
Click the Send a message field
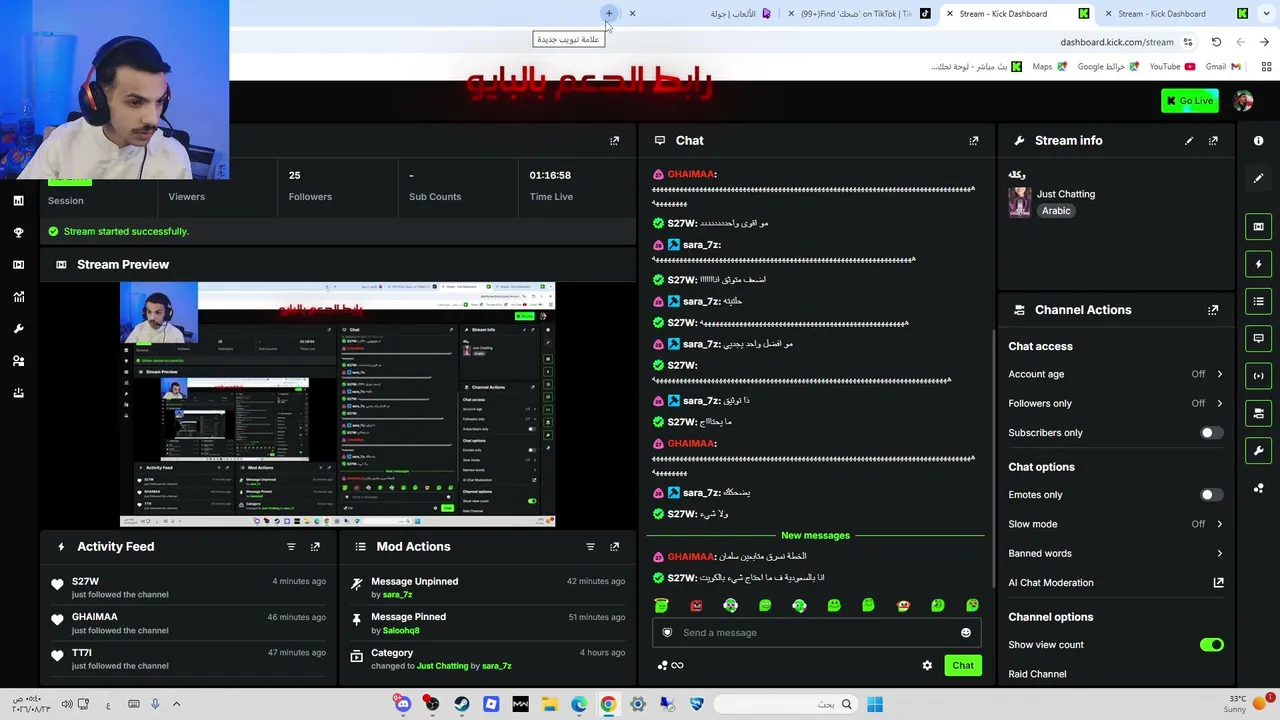coord(815,632)
